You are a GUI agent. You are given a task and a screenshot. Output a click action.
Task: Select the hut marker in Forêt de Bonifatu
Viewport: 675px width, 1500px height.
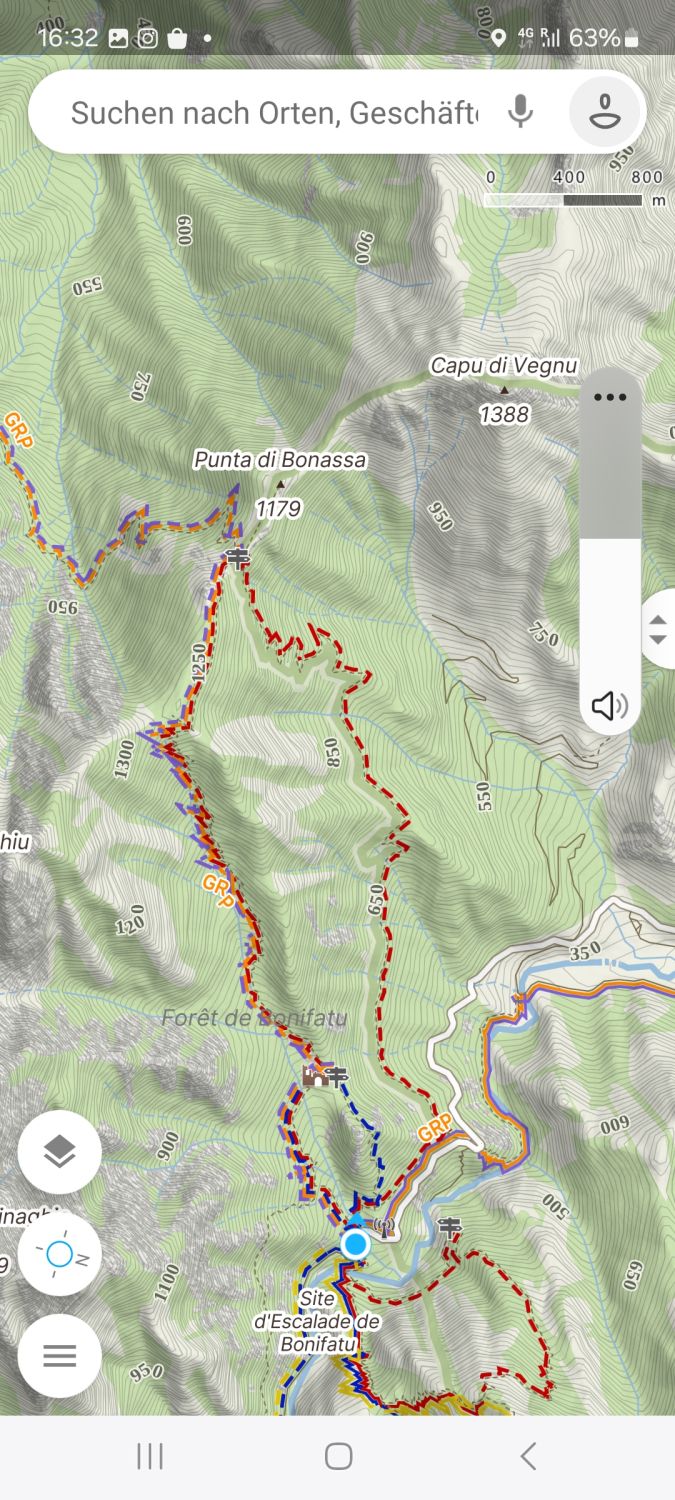314,1076
